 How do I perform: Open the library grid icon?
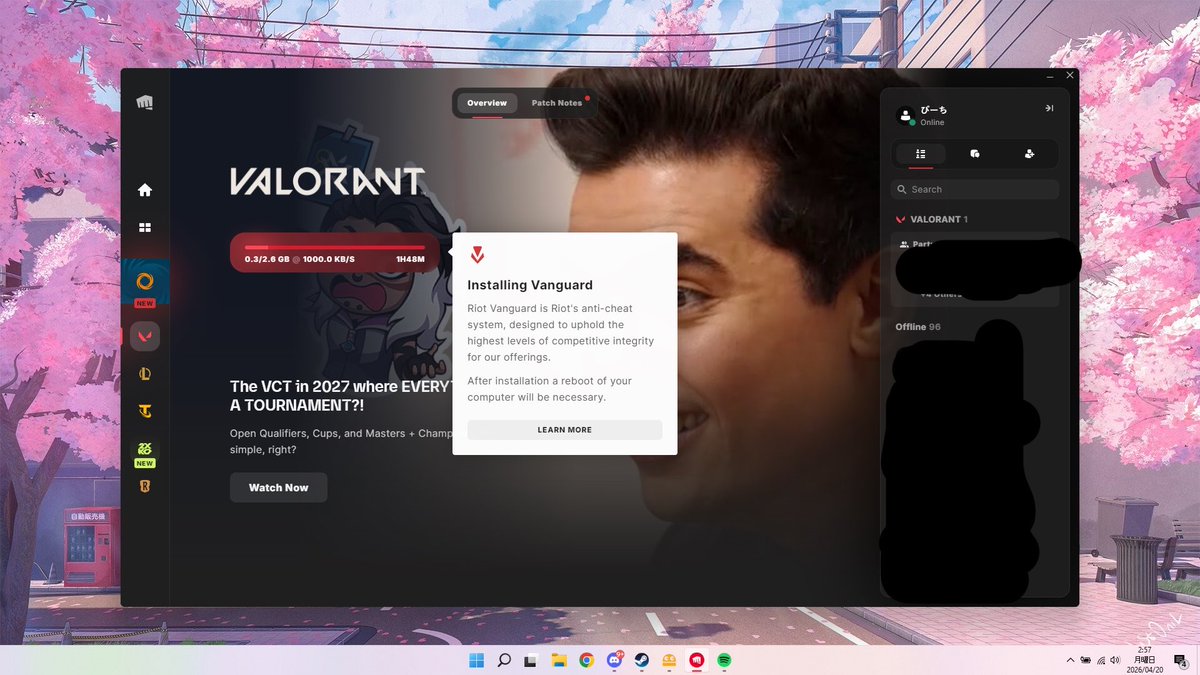[145, 228]
